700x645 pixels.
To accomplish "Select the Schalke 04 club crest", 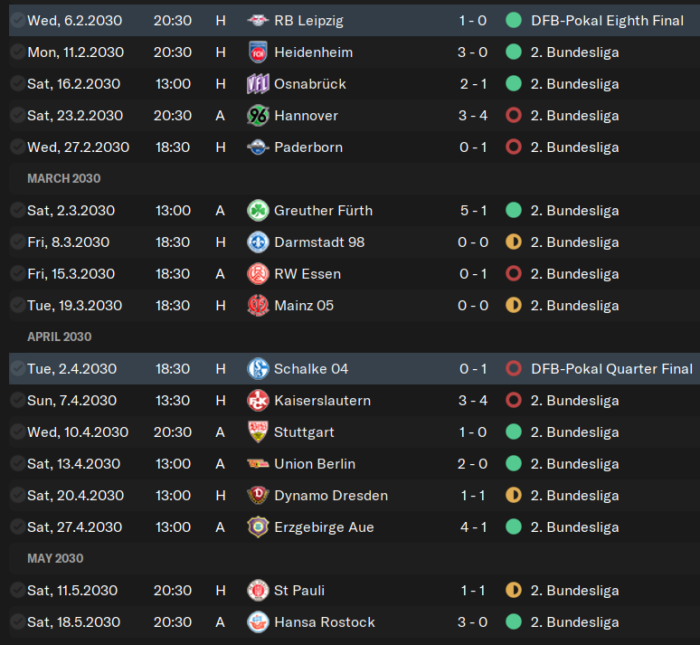I will point(258,369).
